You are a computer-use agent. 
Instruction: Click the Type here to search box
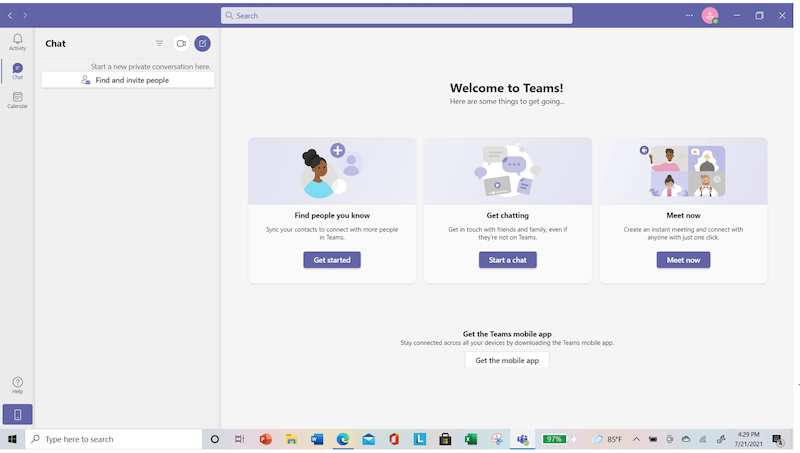(114, 439)
